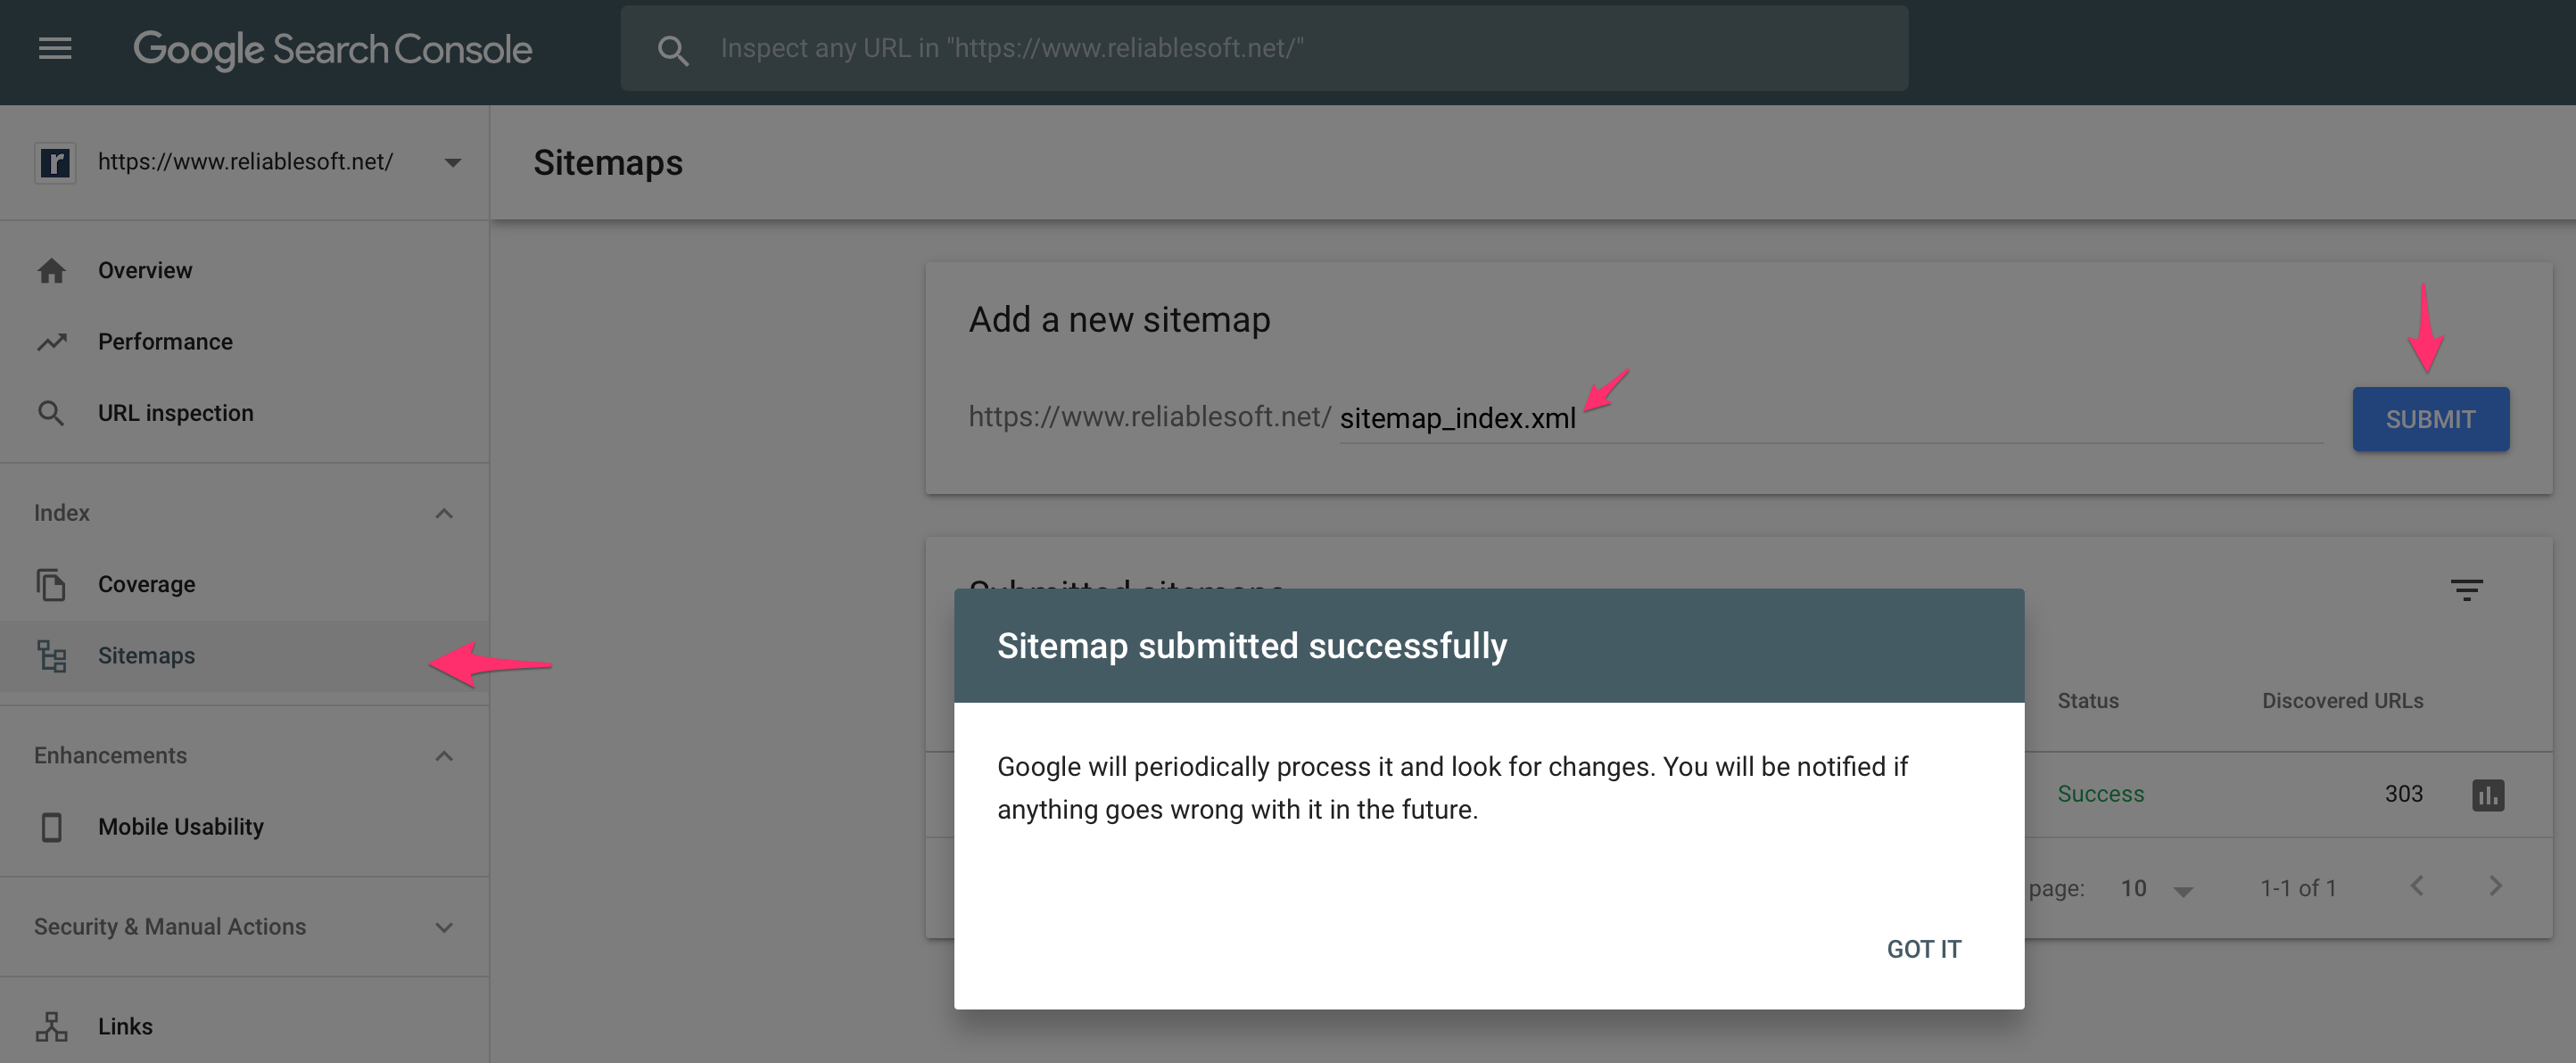
Task: Focus the sitemap URL input field
Action: (1830, 418)
